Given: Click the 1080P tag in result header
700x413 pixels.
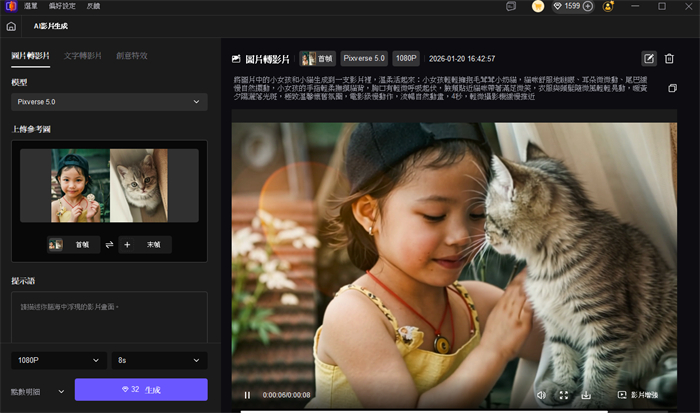Looking at the screenshot, I should click(x=406, y=58).
